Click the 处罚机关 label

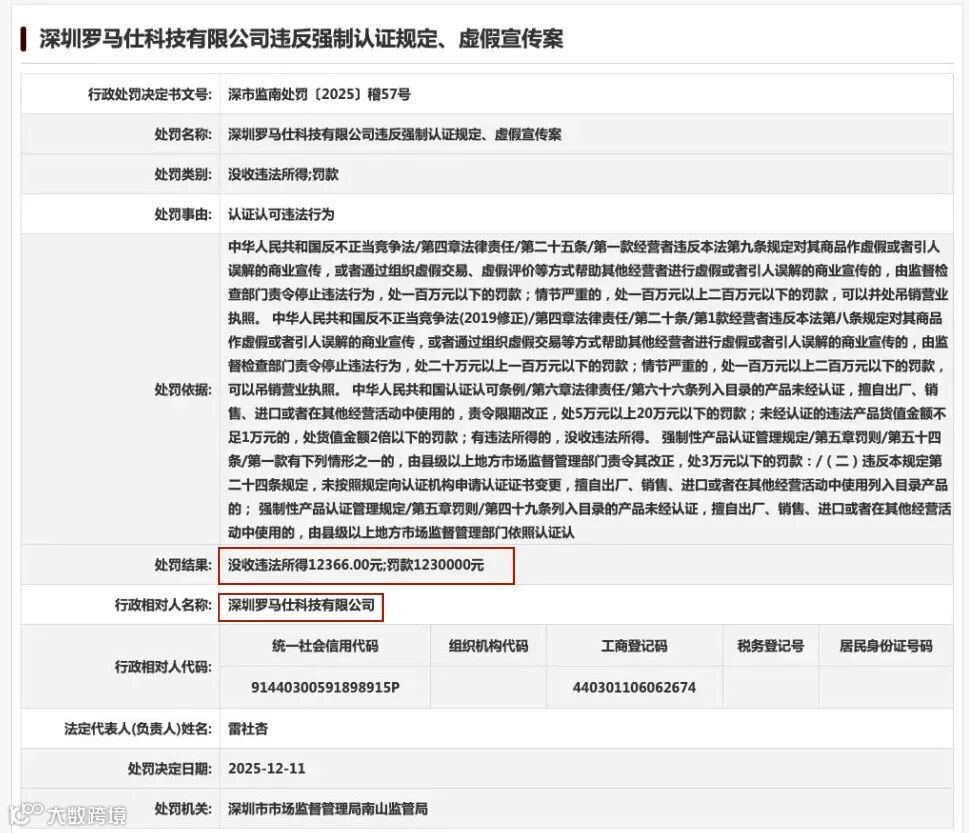coord(183,809)
